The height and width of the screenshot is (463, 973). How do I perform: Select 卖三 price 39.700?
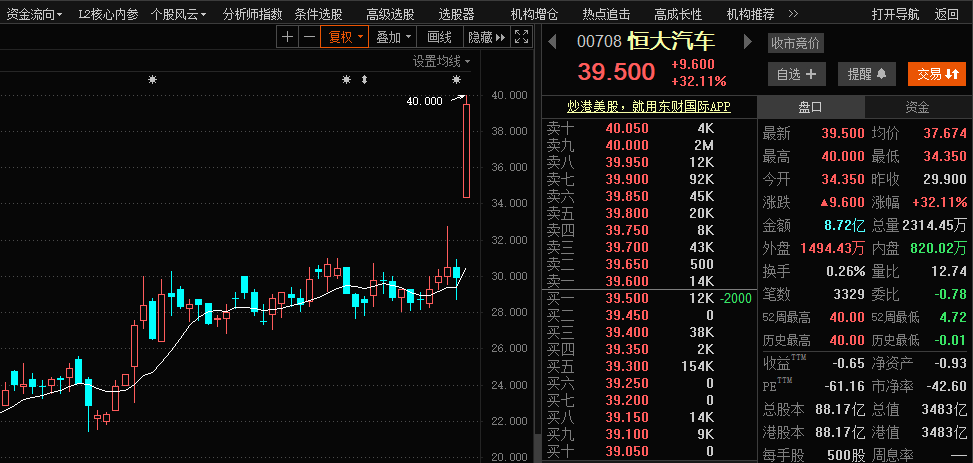point(627,247)
